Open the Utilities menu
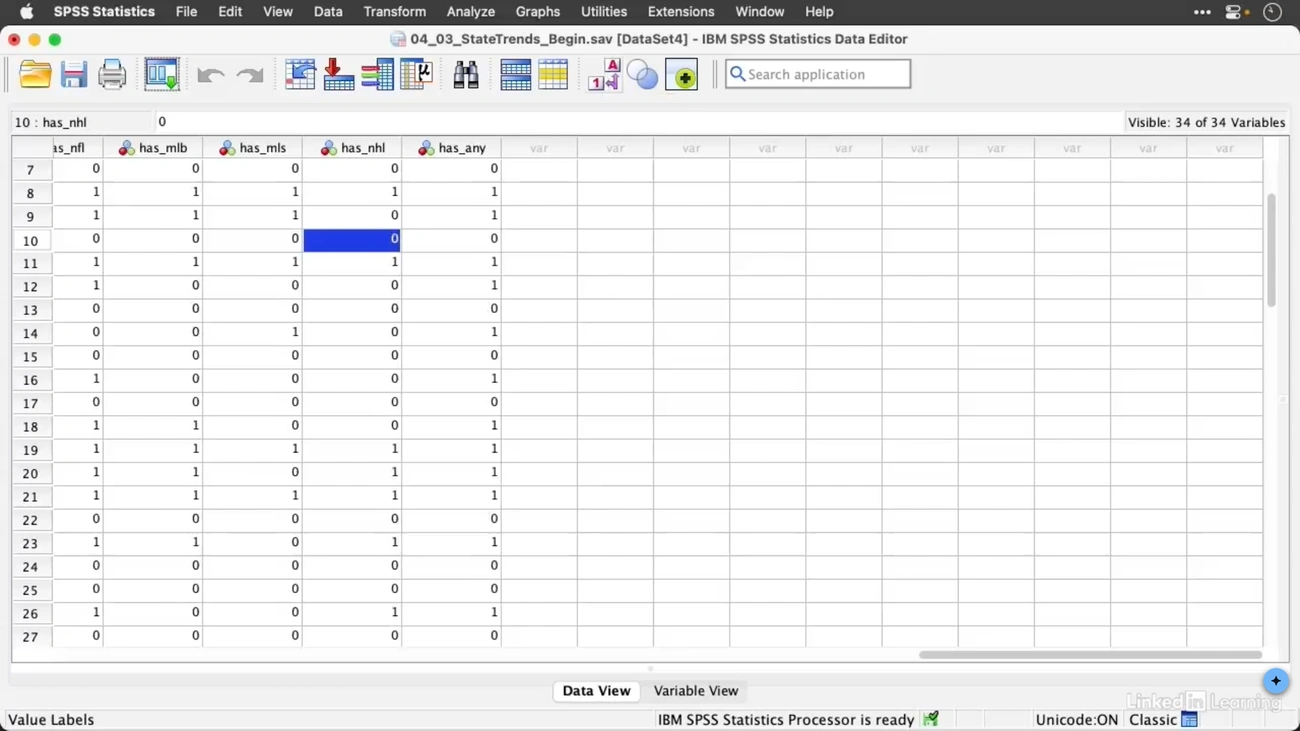Image resolution: width=1300 pixels, height=731 pixels. 604,12
